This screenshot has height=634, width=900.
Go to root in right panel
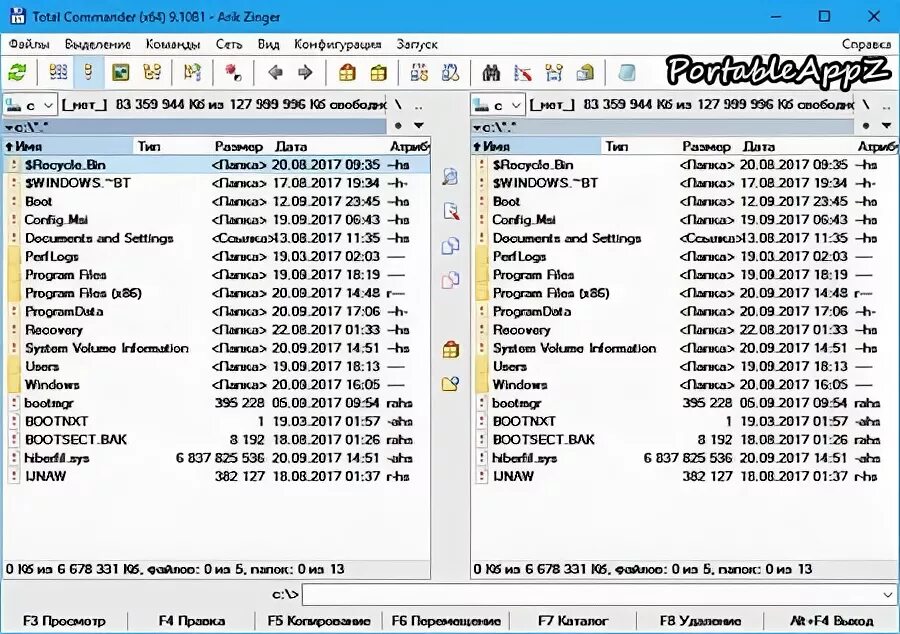[x=866, y=105]
